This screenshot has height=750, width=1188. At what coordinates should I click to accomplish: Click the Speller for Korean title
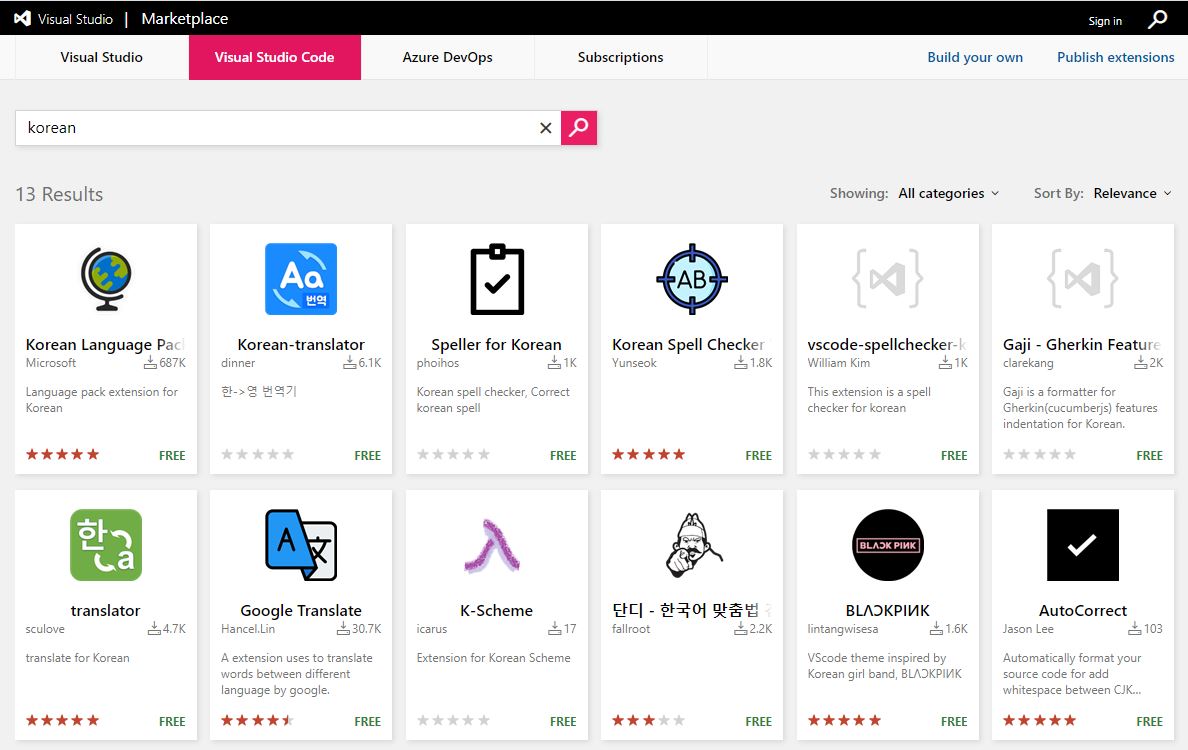click(x=496, y=345)
